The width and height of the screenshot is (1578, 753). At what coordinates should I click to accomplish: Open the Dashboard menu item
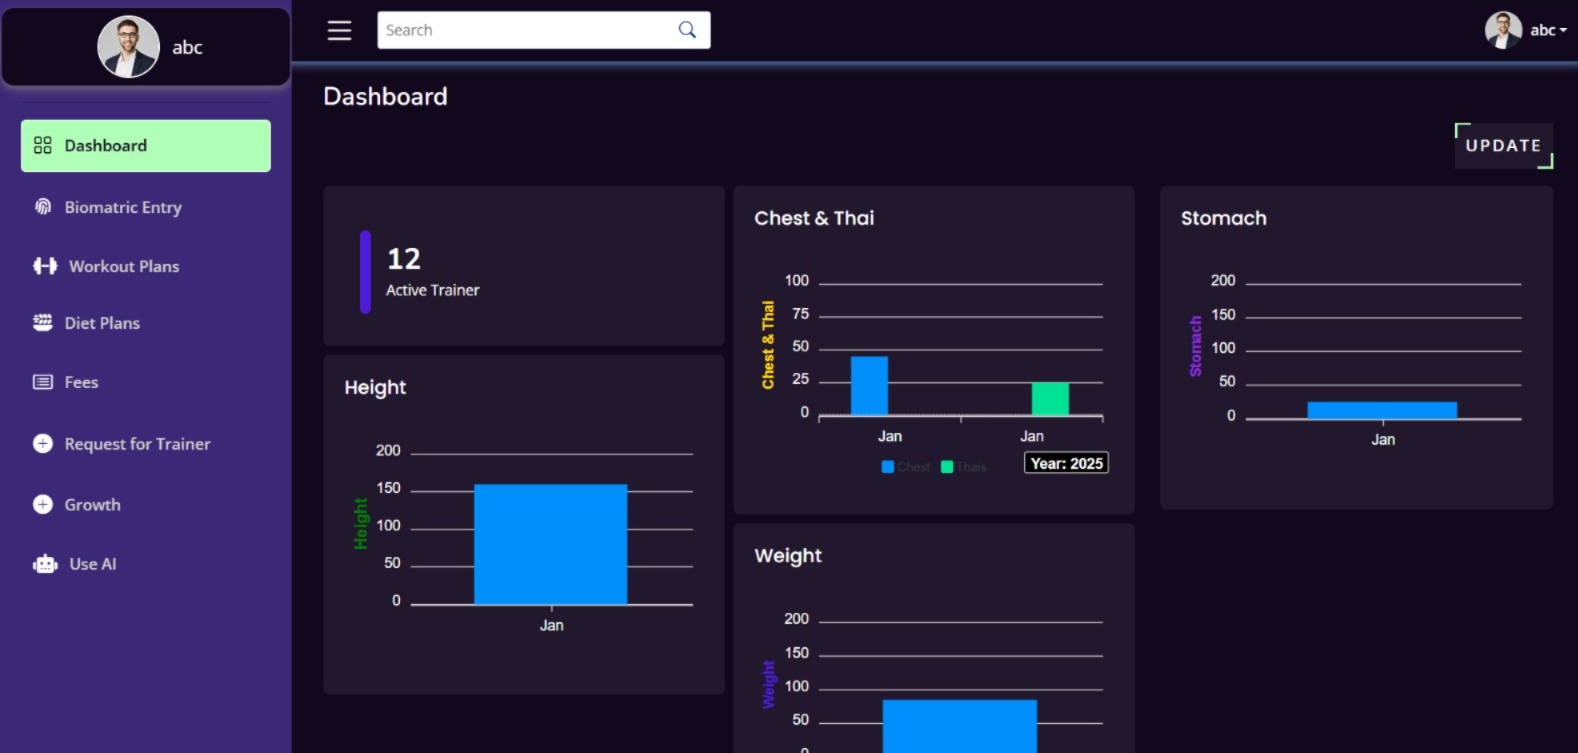click(x=145, y=146)
